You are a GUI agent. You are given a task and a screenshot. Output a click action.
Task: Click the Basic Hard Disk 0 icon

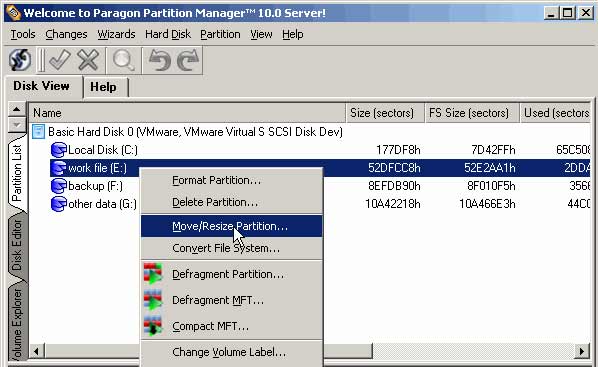[x=38, y=132]
